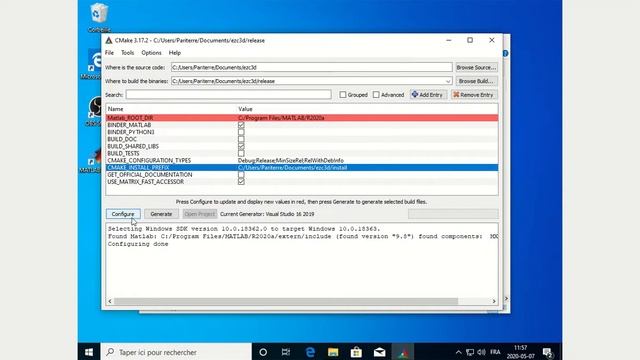Click CMake logo in title bar

(109, 40)
